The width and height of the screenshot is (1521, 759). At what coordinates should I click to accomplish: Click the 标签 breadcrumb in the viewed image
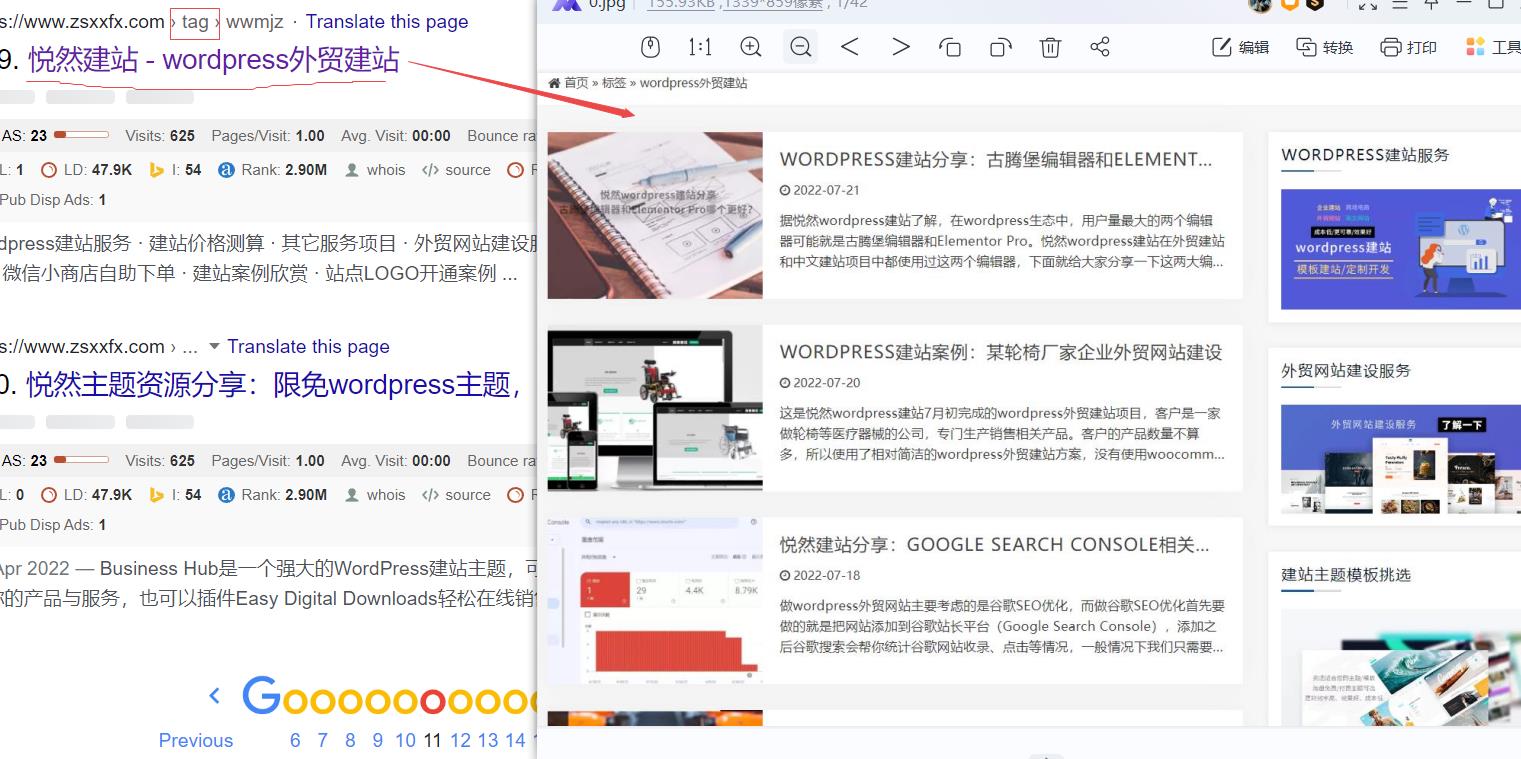point(614,83)
